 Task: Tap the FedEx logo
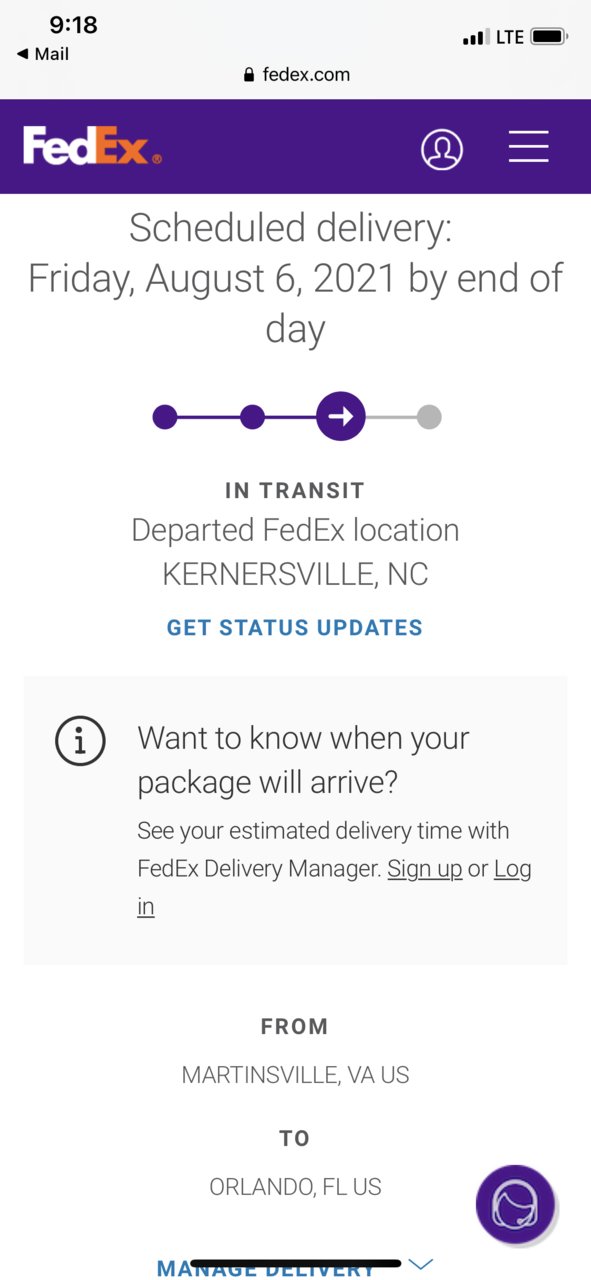[92, 146]
